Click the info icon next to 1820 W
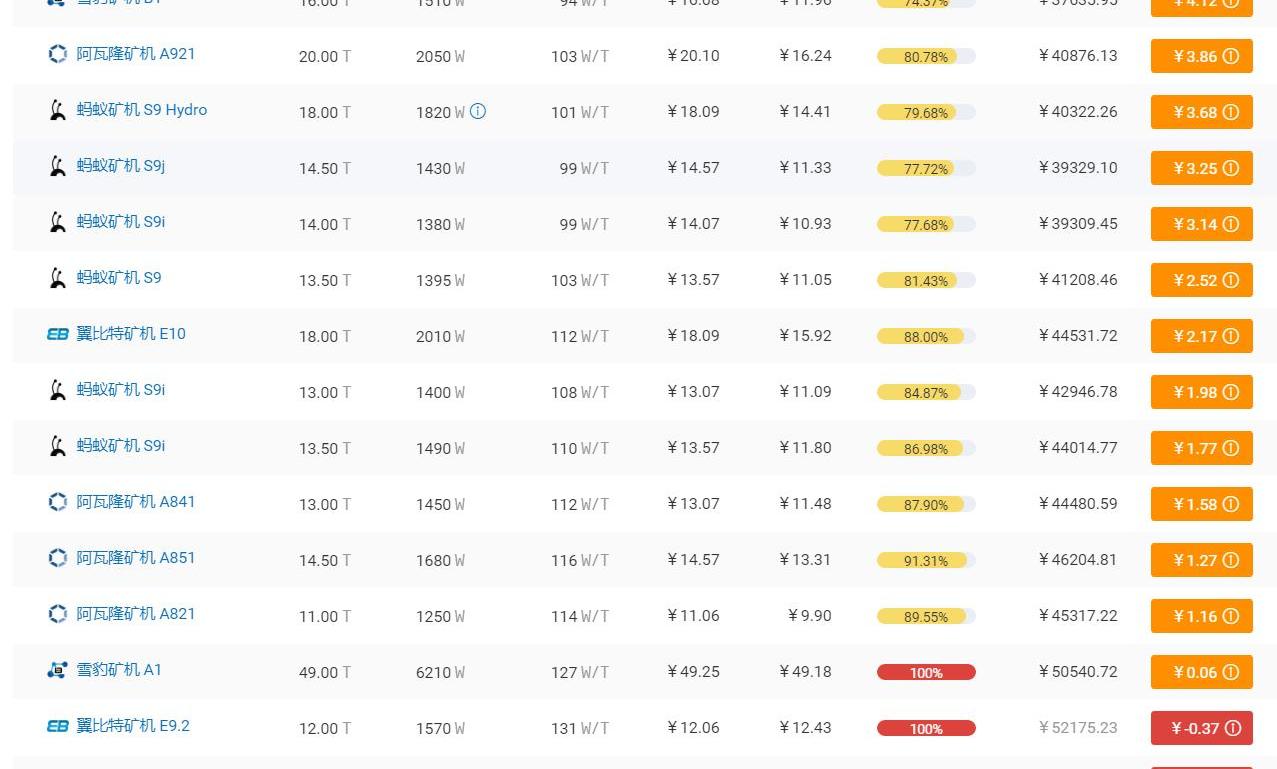Screen dimensions: 1277x769 coord(478,111)
